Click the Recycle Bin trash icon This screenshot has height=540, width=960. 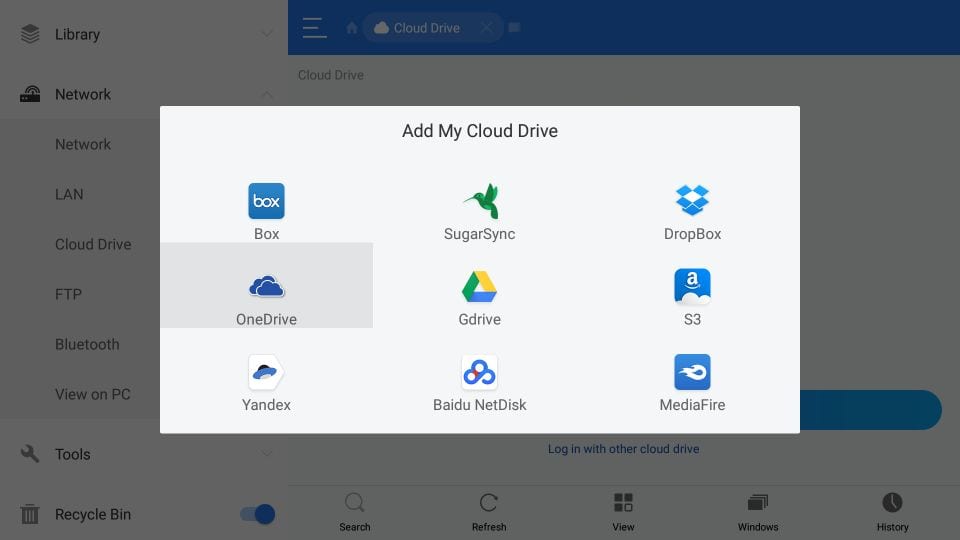[30, 514]
